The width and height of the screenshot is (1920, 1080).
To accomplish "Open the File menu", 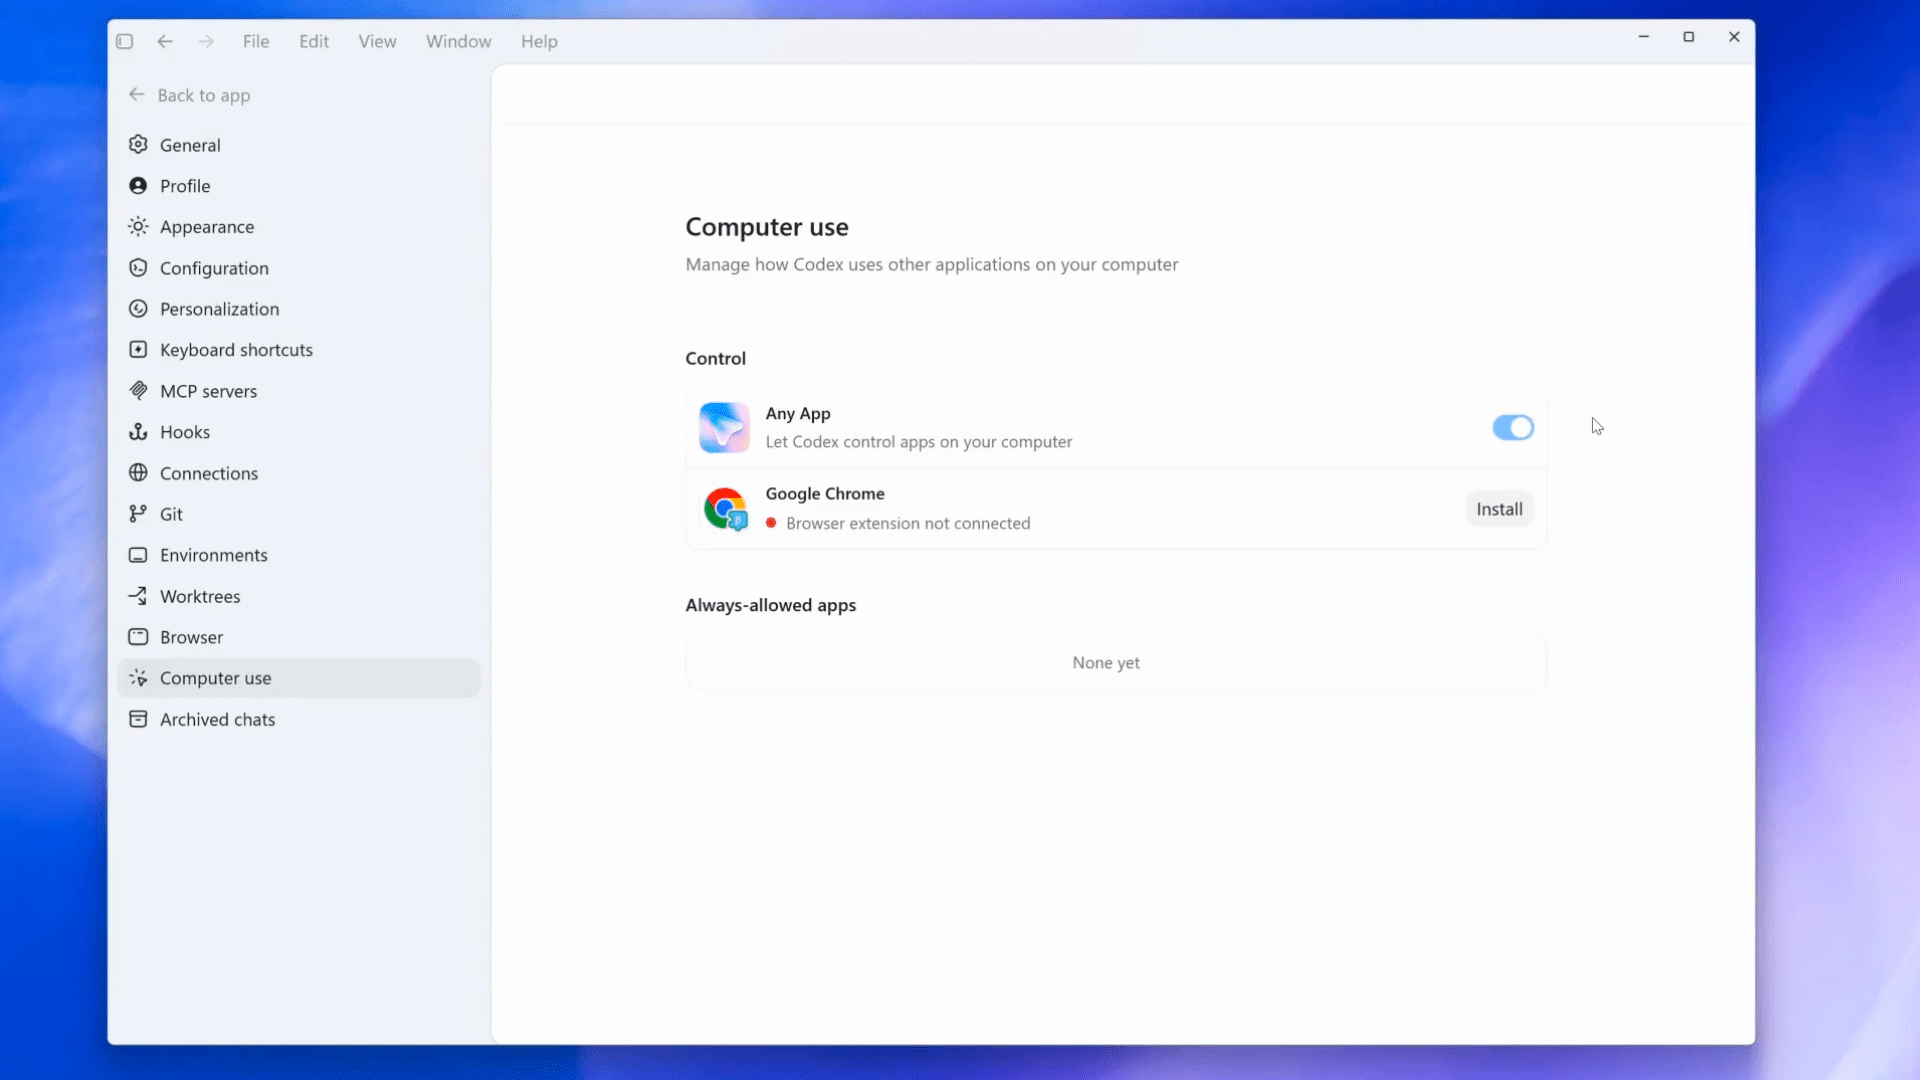I will (x=256, y=41).
